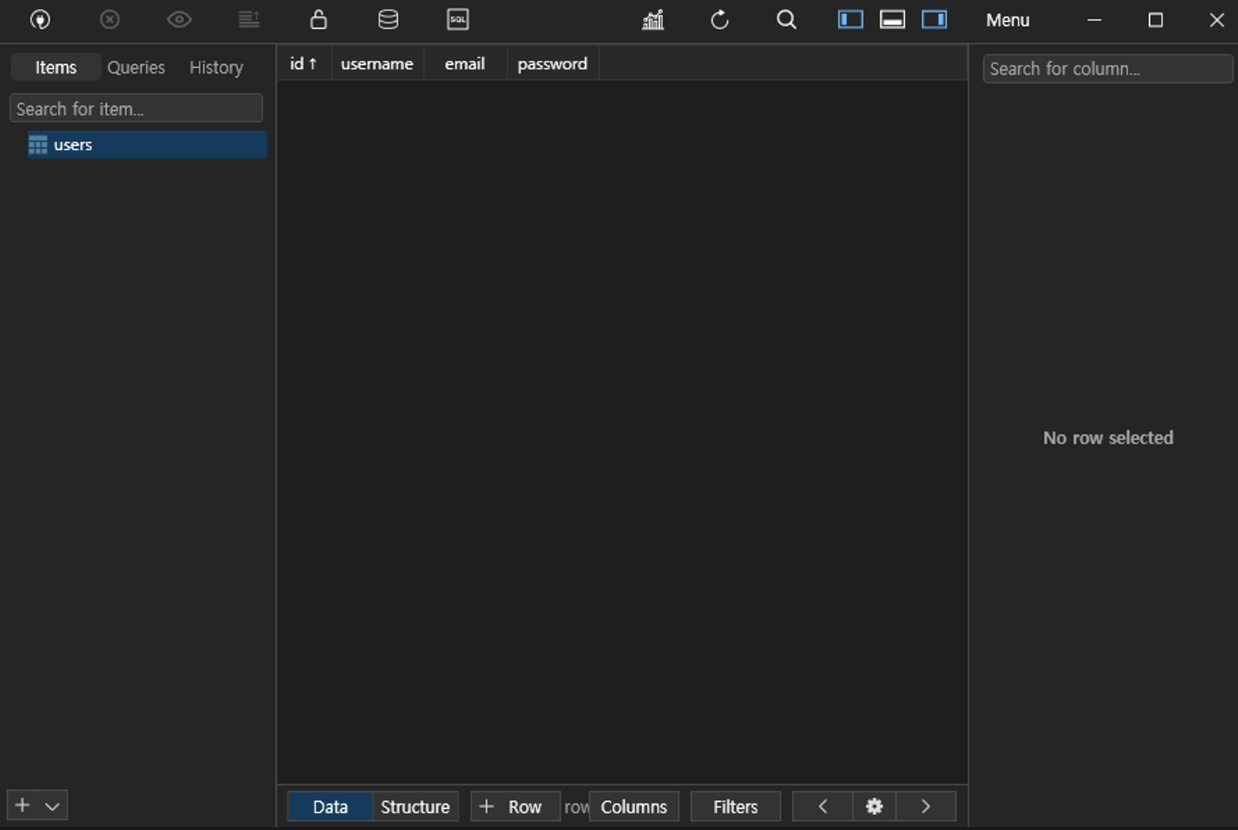
Task: Click the magnifying glass search icon
Action: coord(787,20)
